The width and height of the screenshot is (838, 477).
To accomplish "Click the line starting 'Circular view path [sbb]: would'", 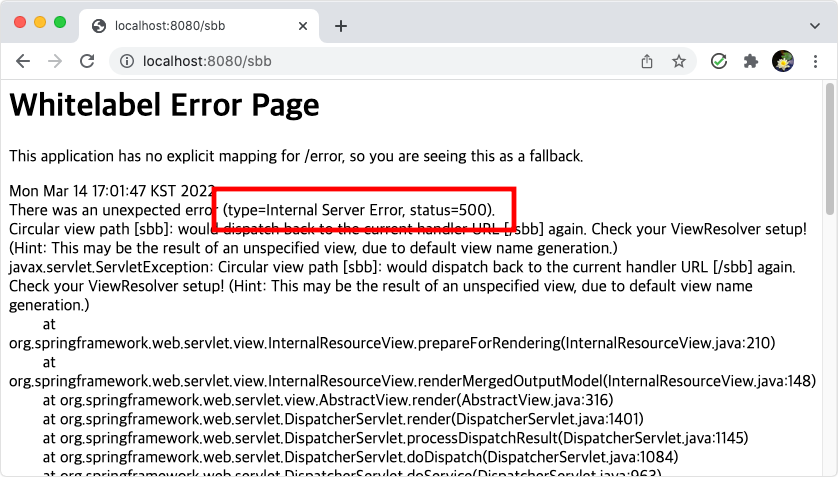I will coord(408,229).
